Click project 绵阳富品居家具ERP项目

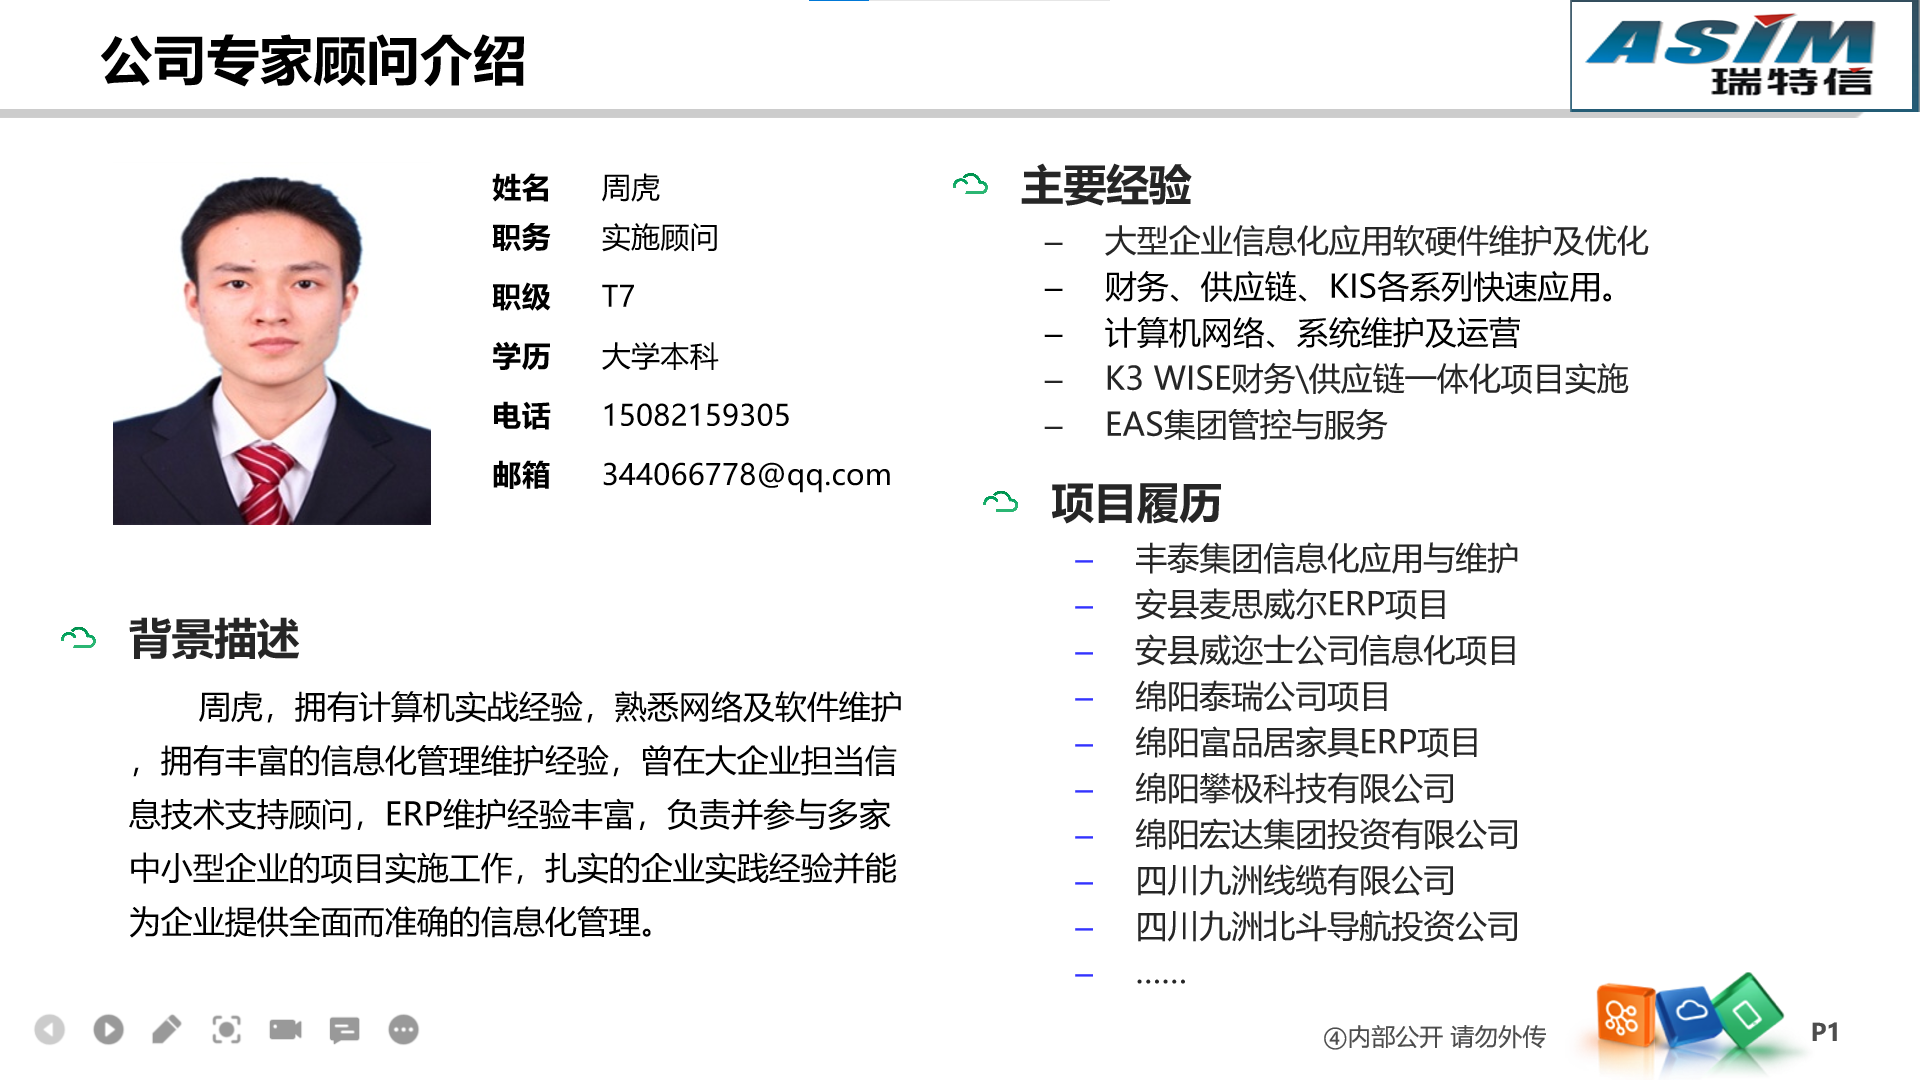click(x=1307, y=742)
